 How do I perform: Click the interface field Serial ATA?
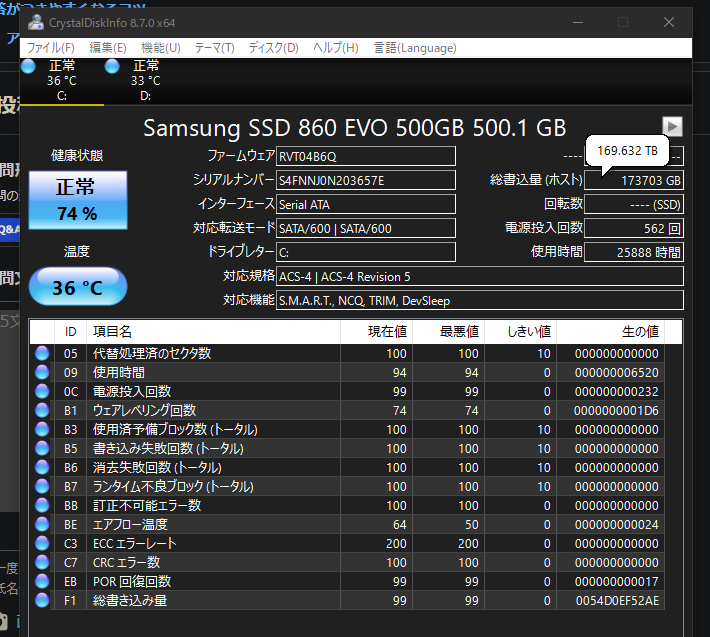point(366,204)
